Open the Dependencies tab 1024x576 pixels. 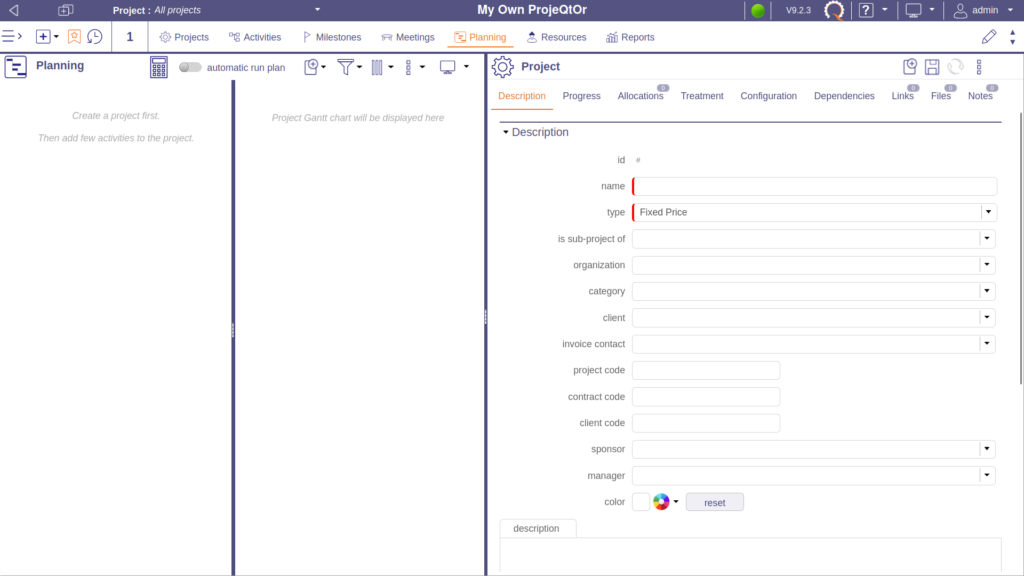pyautogui.click(x=844, y=96)
